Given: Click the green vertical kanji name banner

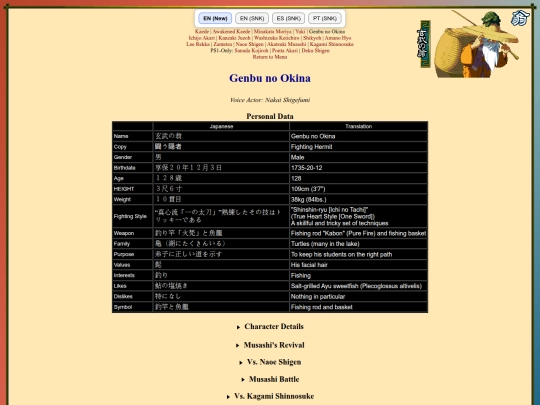Looking at the screenshot, I should [x=425, y=44].
